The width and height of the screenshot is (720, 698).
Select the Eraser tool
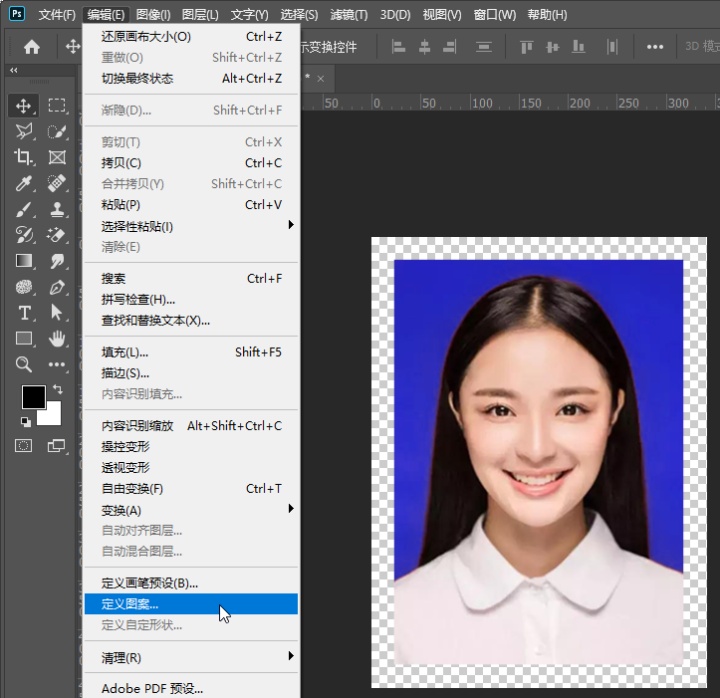(x=57, y=235)
